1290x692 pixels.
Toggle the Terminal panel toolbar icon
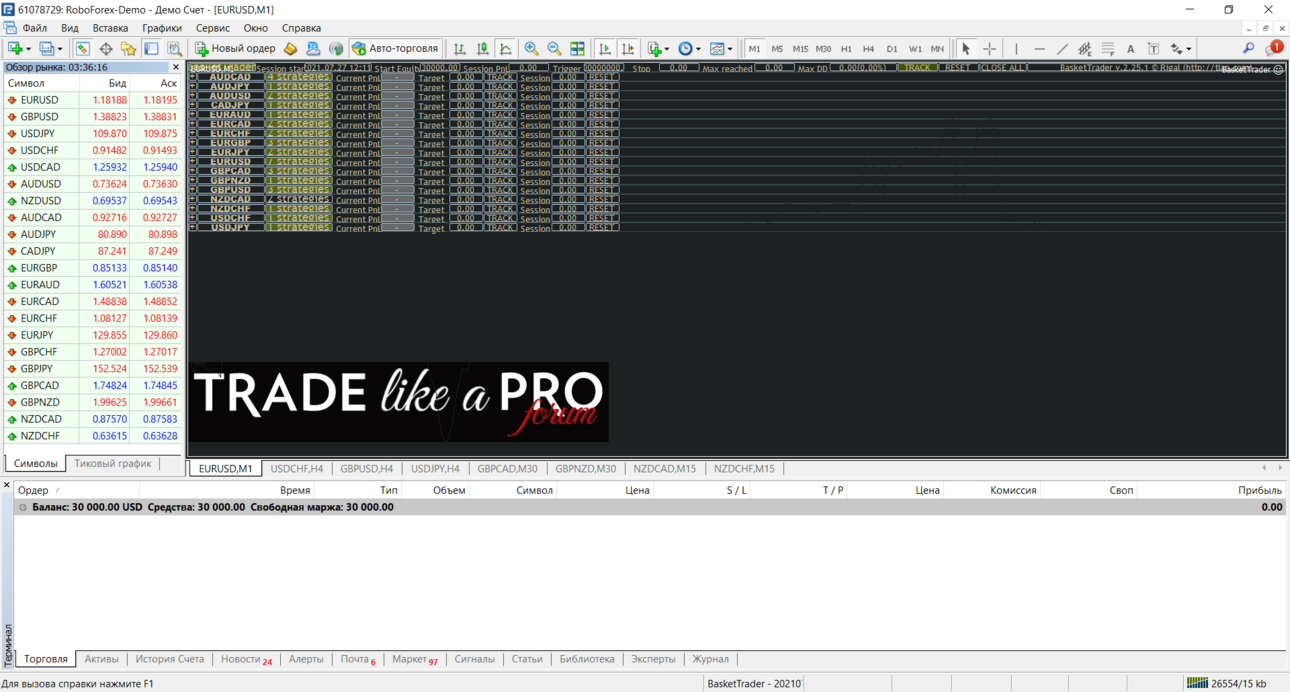click(x=151, y=48)
